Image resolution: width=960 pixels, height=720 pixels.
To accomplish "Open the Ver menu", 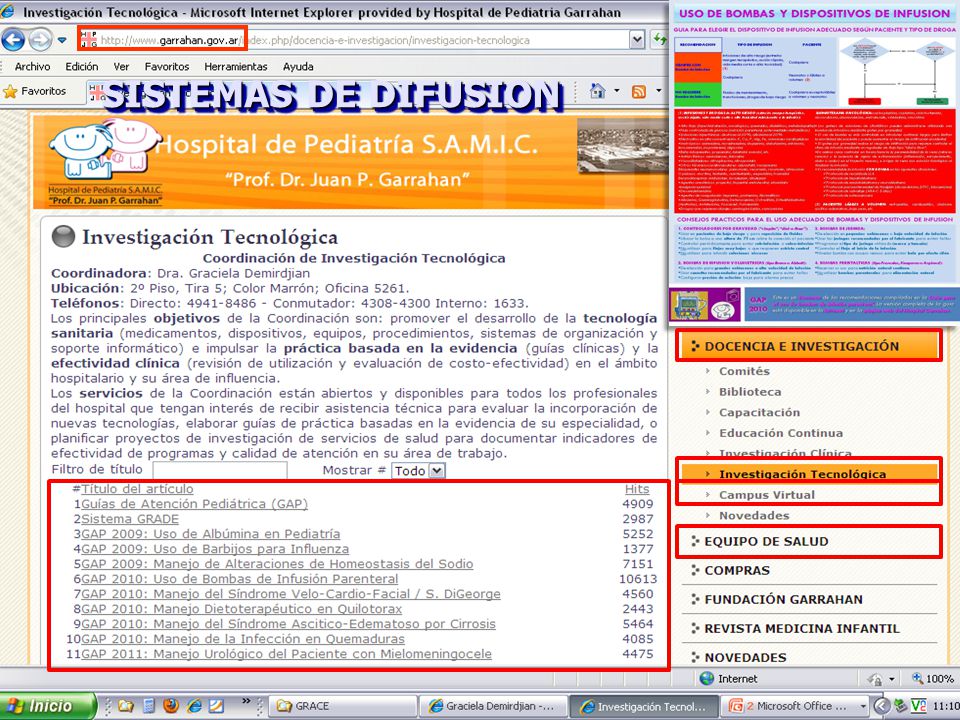I will click(121, 67).
